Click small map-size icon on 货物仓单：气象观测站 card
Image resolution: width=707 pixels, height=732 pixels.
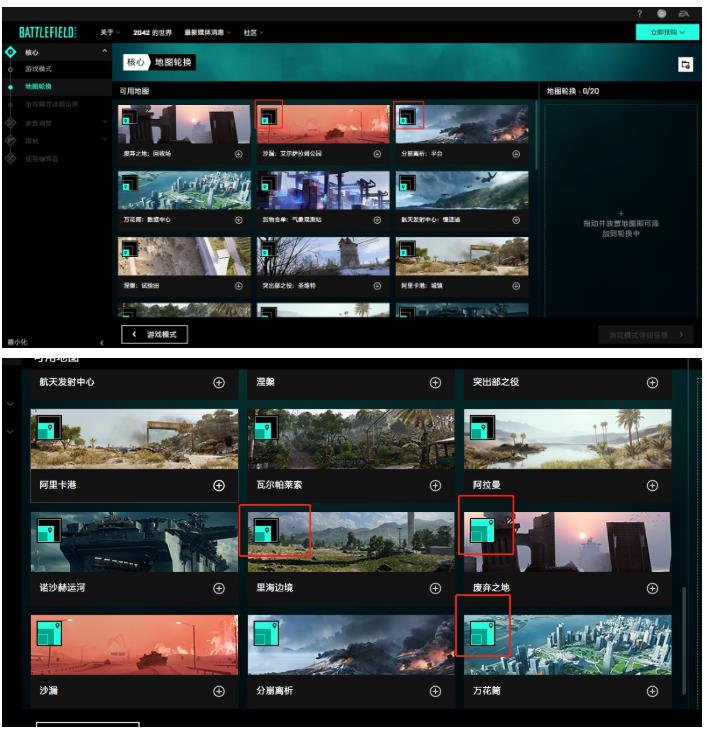(x=269, y=183)
